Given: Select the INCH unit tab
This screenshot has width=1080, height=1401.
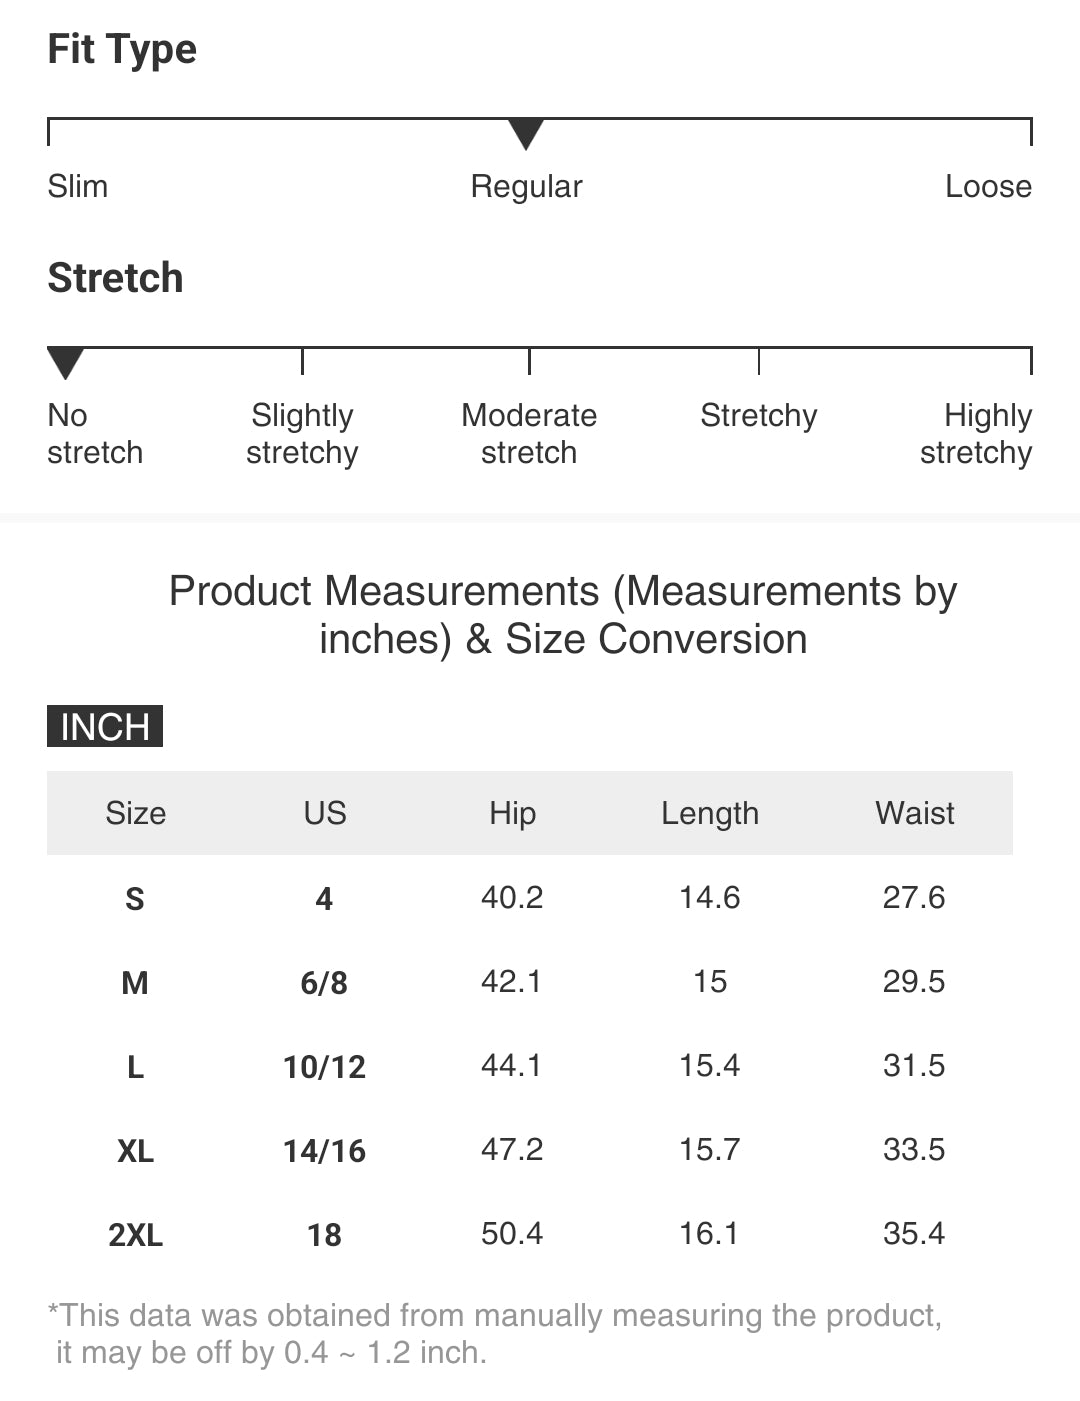Looking at the screenshot, I should point(105,726).
